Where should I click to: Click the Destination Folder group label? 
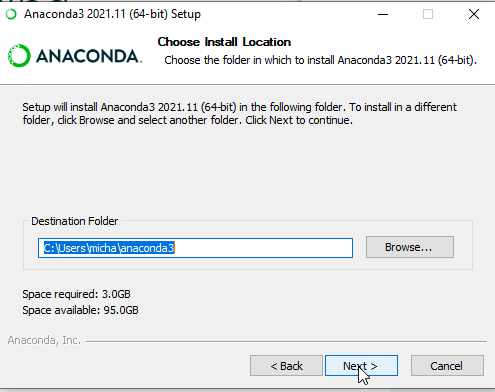(74, 221)
